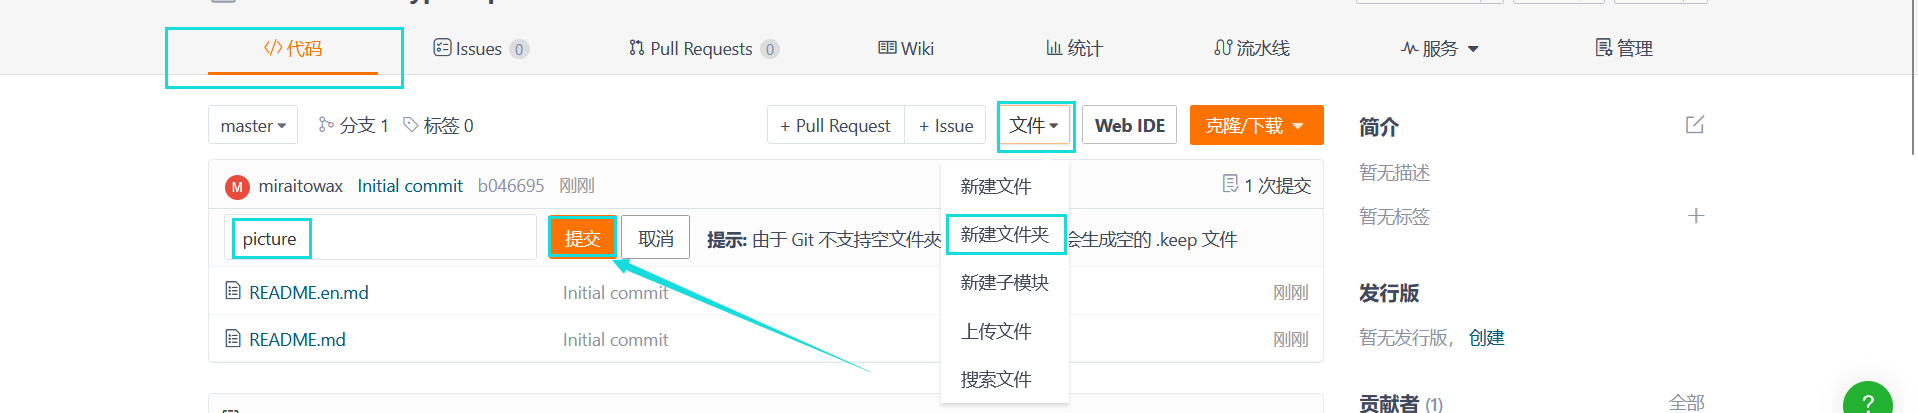Click the 创建 release creation link
Viewport: 1918px width, 413px height.
coord(1486,338)
